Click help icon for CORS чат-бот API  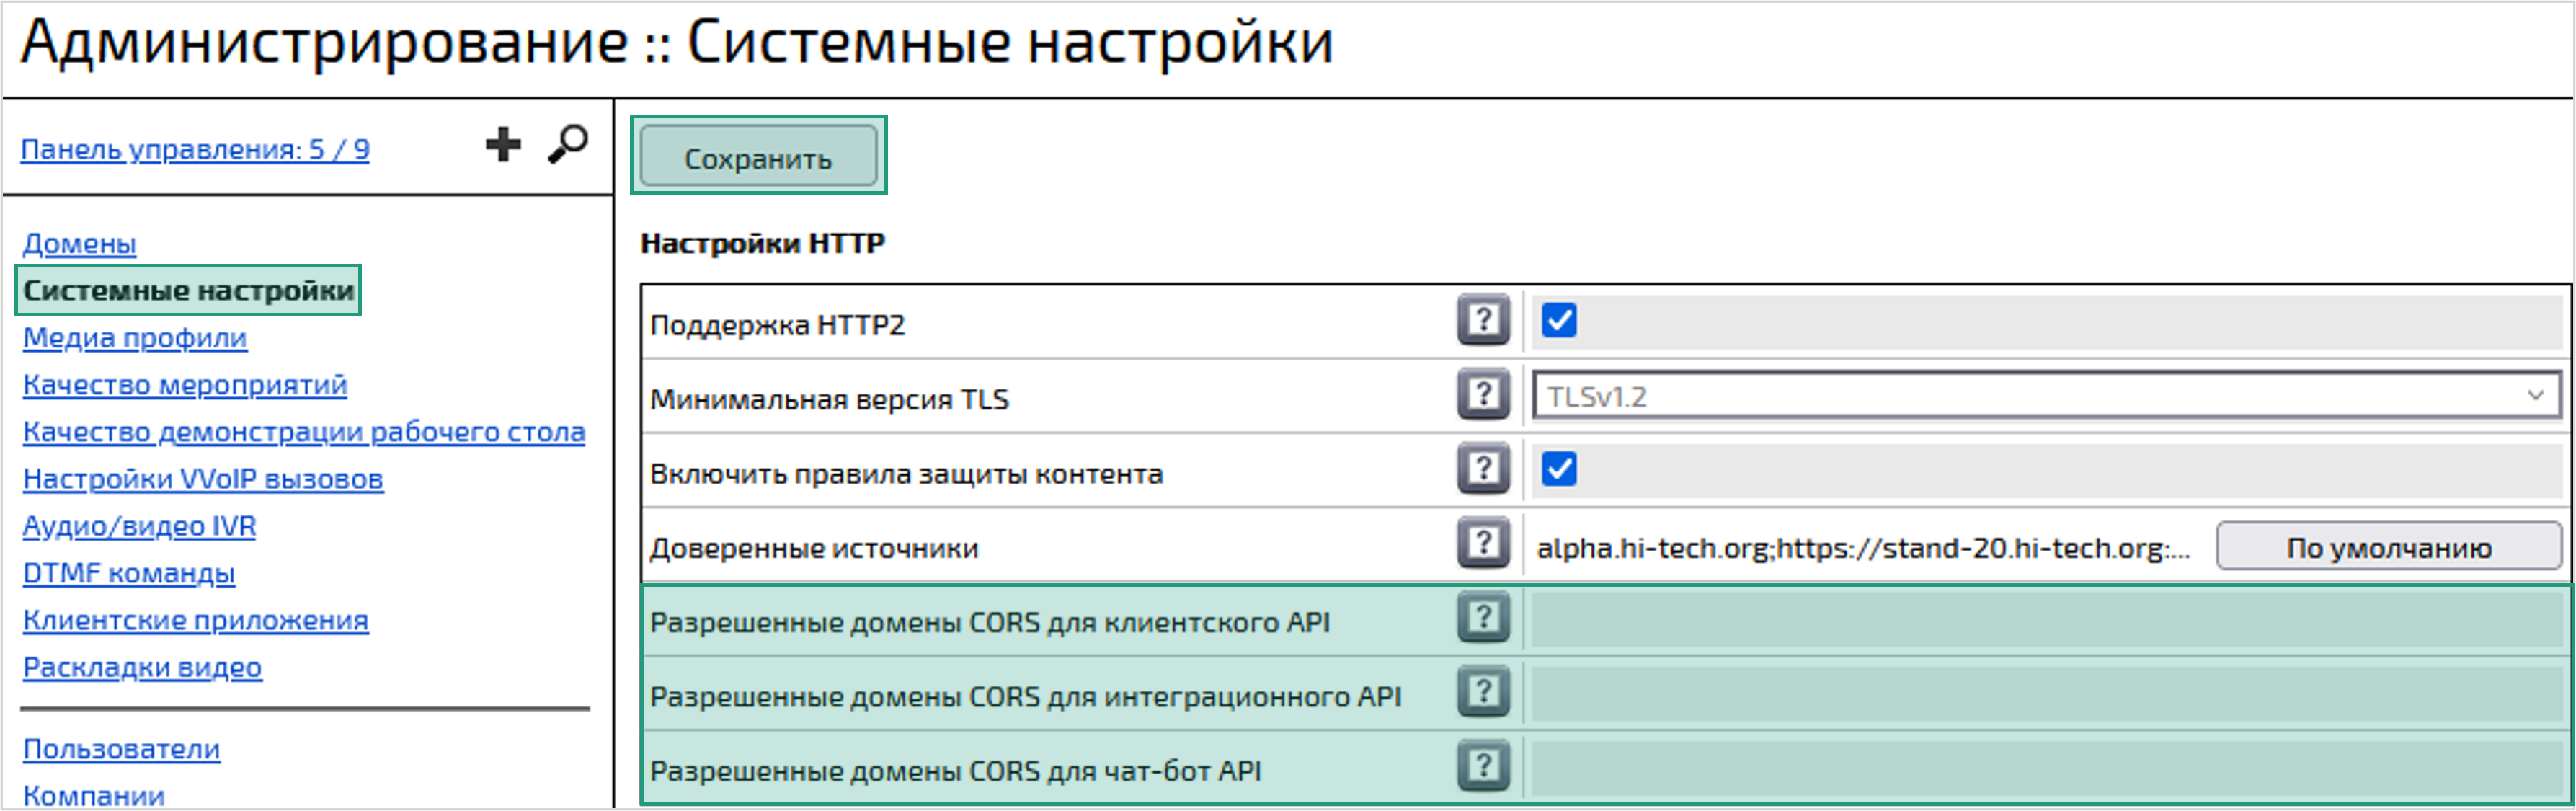click(1484, 769)
